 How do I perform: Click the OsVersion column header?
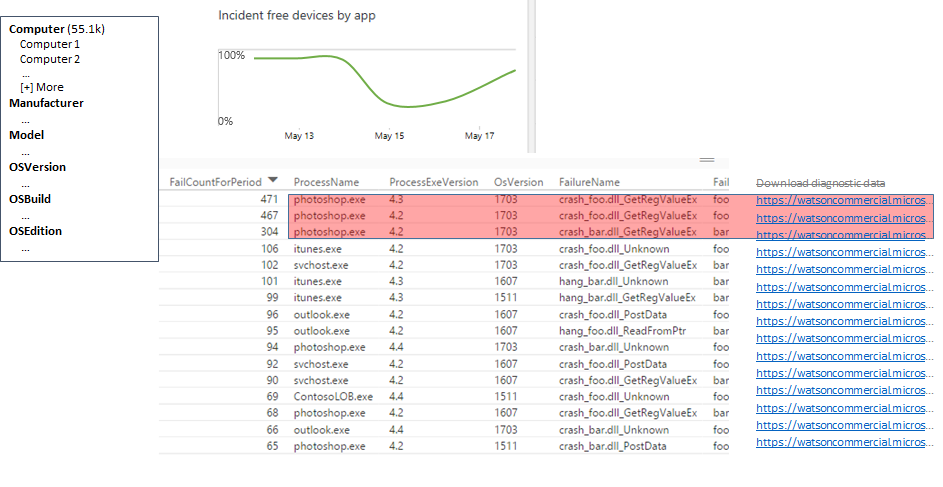point(518,182)
